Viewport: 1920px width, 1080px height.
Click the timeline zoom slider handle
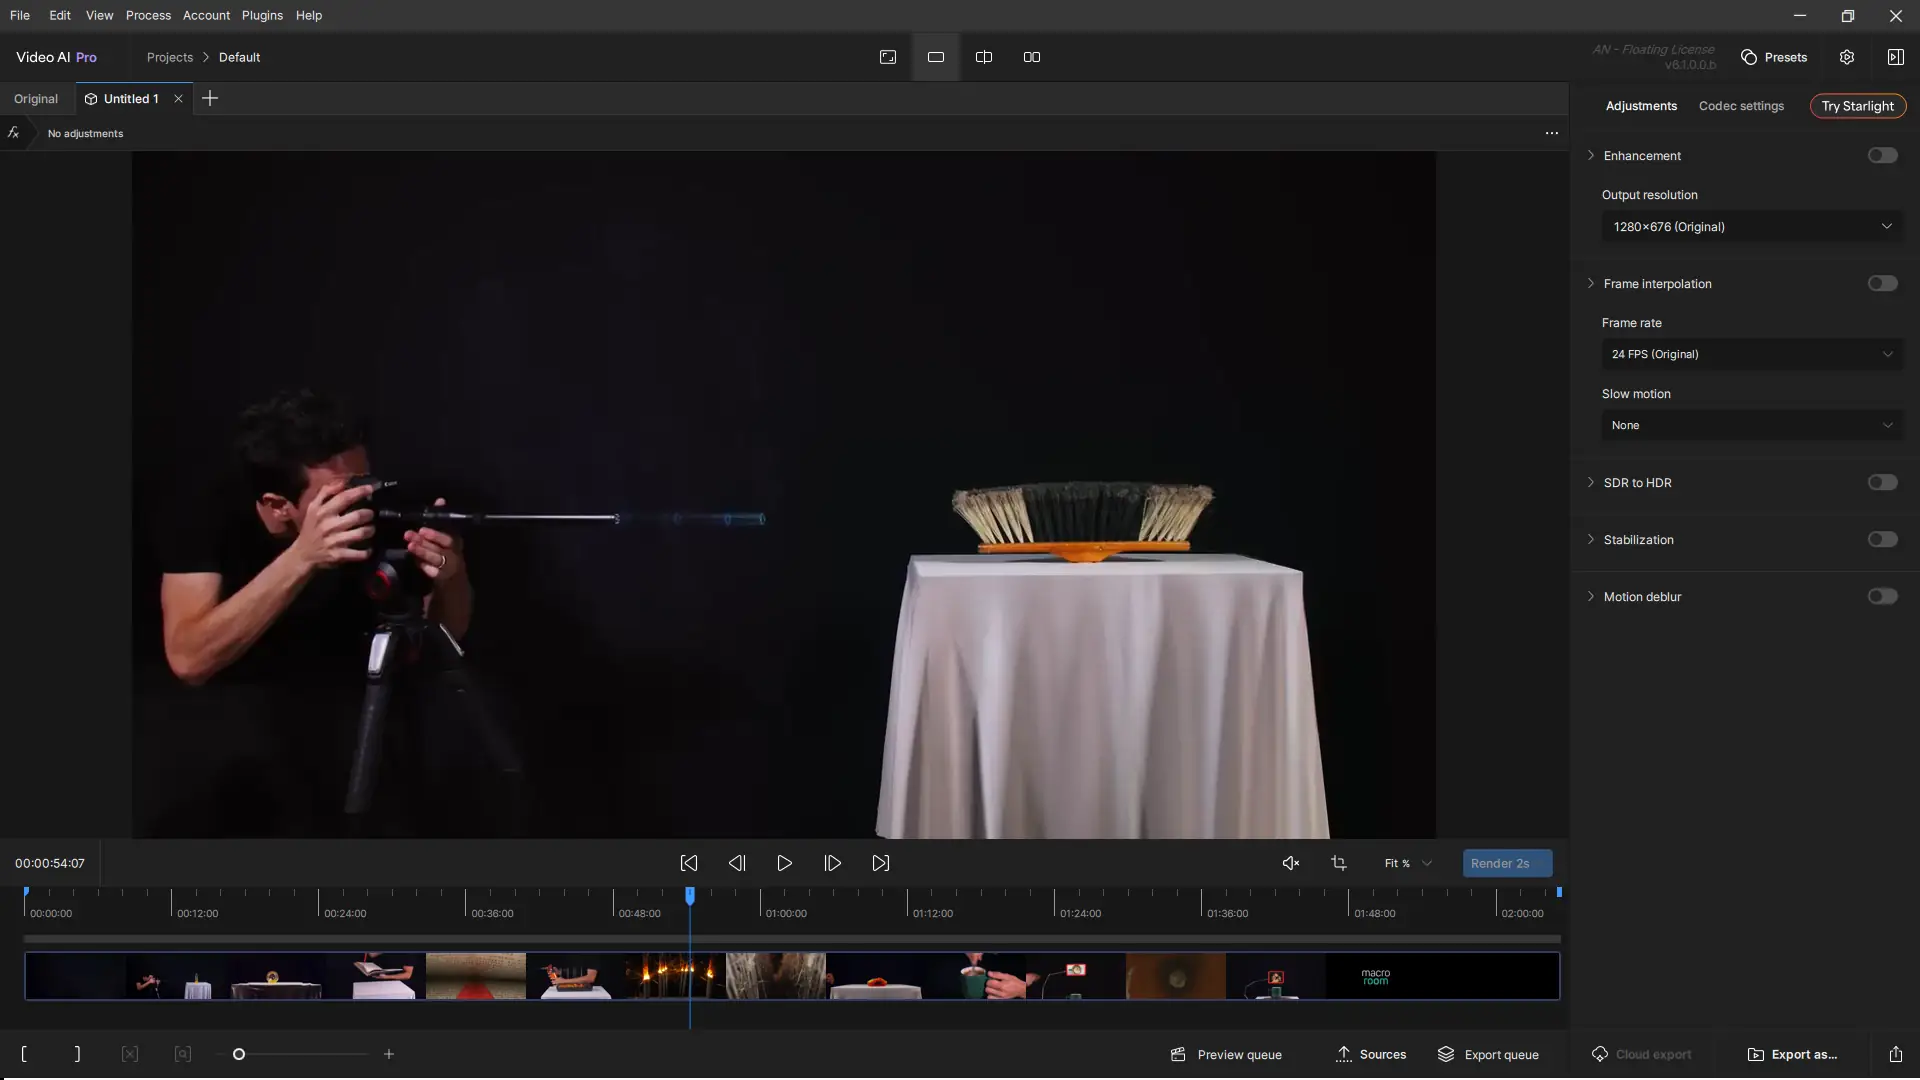(239, 1054)
